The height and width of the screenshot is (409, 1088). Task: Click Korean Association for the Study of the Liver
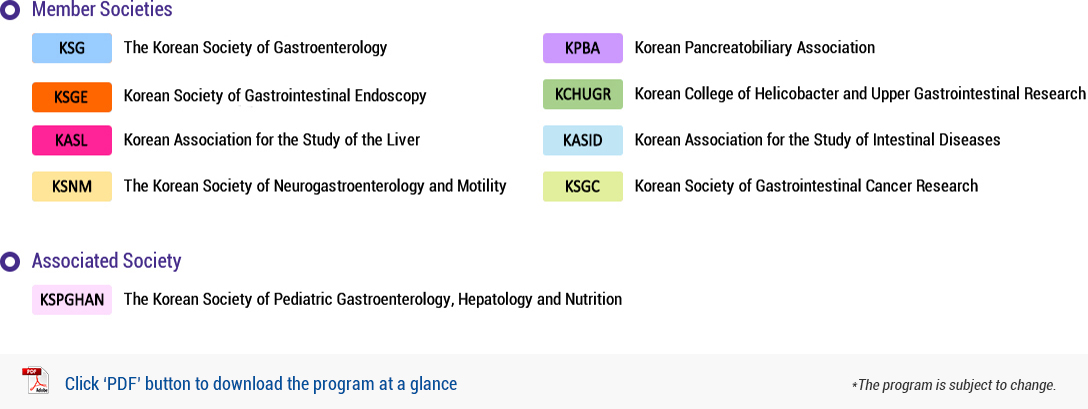pyautogui.click(x=272, y=140)
